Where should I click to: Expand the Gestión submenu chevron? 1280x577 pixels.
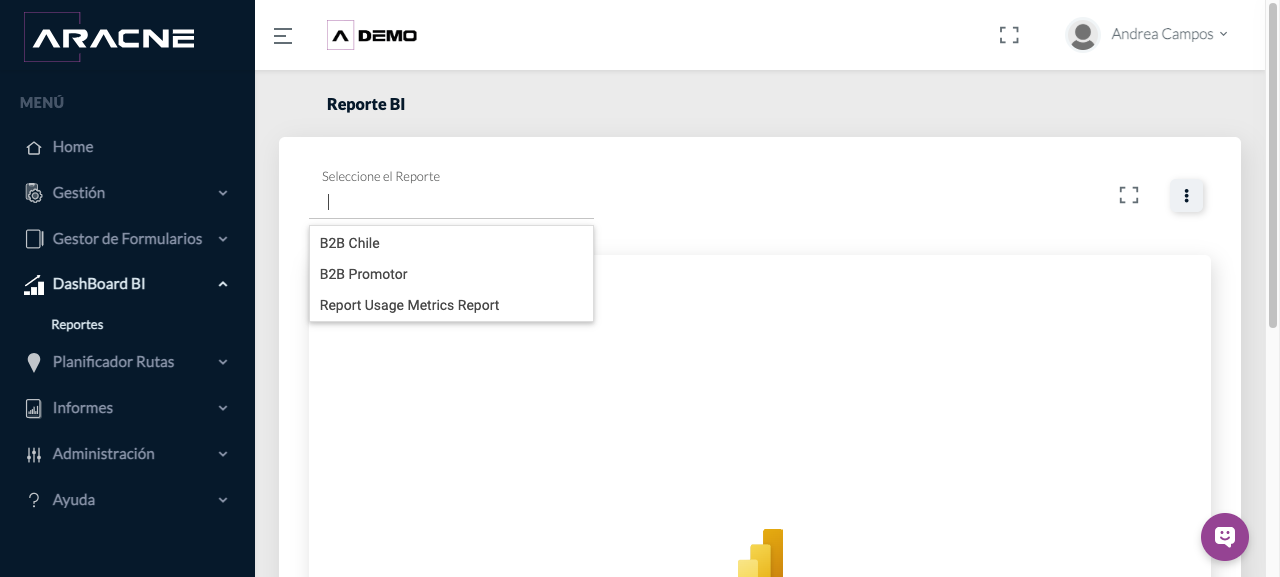coord(223,193)
